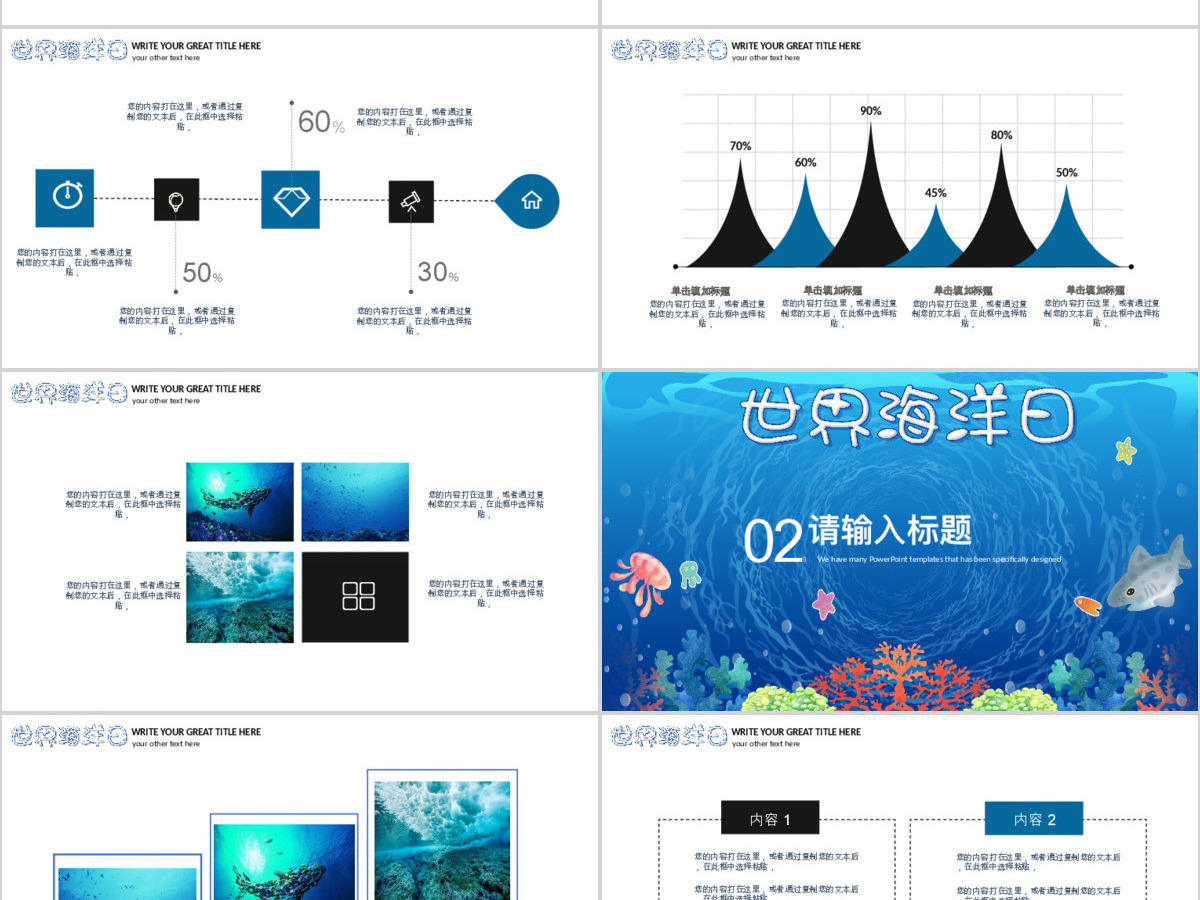Select the deep blue sea photo in the grid

click(x=355, y=502)
